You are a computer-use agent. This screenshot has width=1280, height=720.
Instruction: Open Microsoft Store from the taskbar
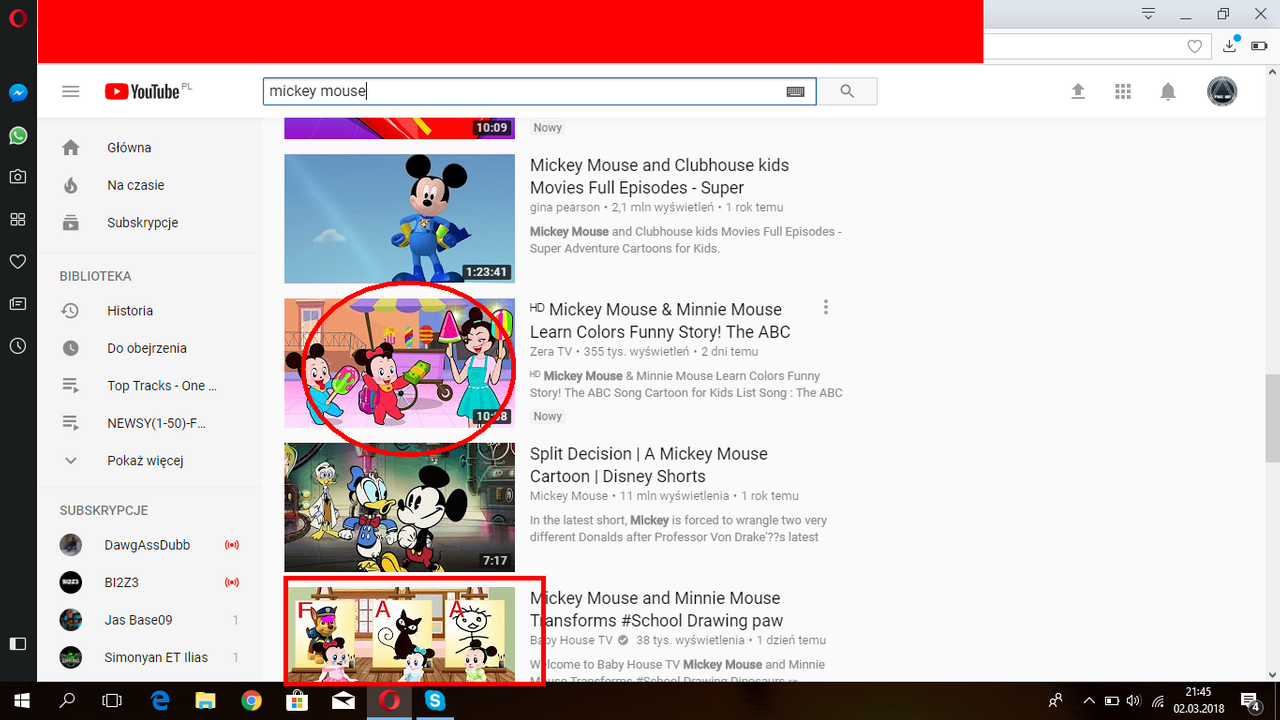(x=297, y=701)
